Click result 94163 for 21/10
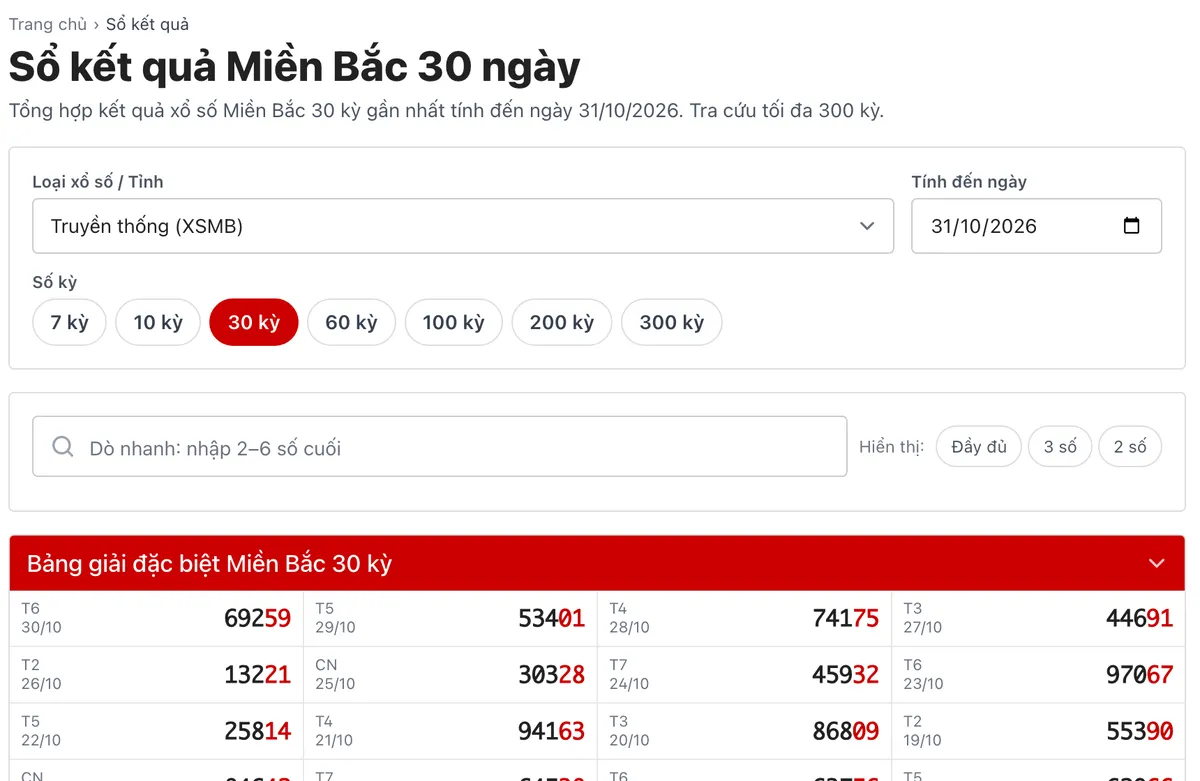The width and height of the screenshot is (1200, 781). pos(551,731)
